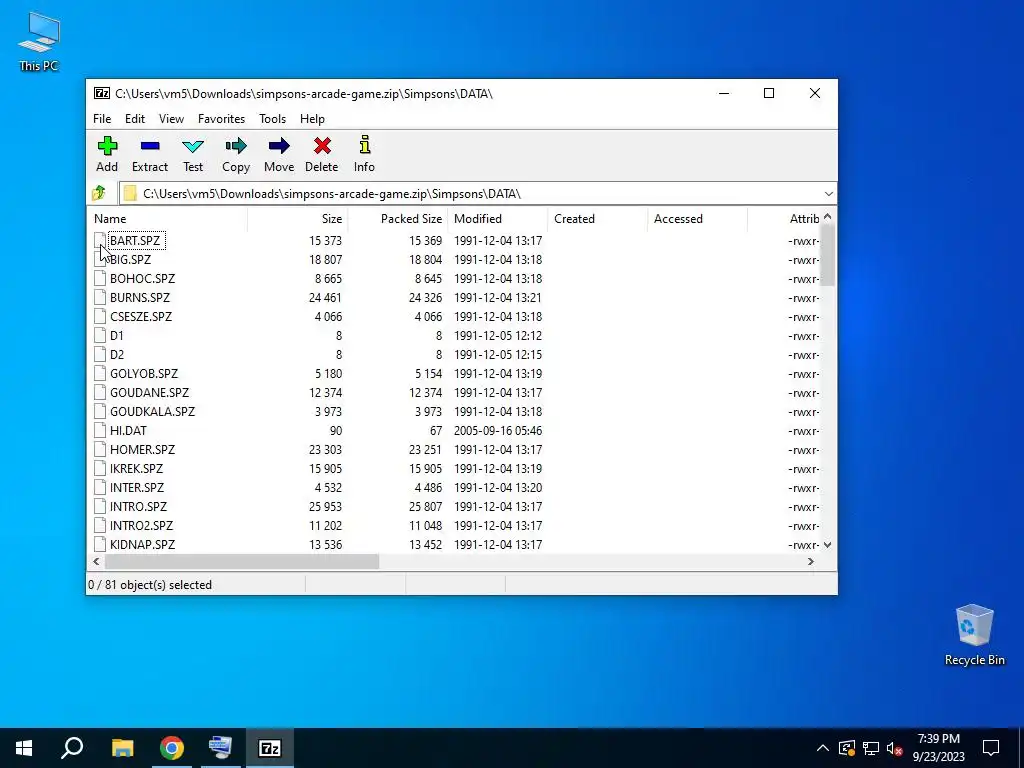The height and width of the screenshot is (768, 1024).
Task: Select the KIDNAP.SPZ file
Action: click(x=142, y=544)
